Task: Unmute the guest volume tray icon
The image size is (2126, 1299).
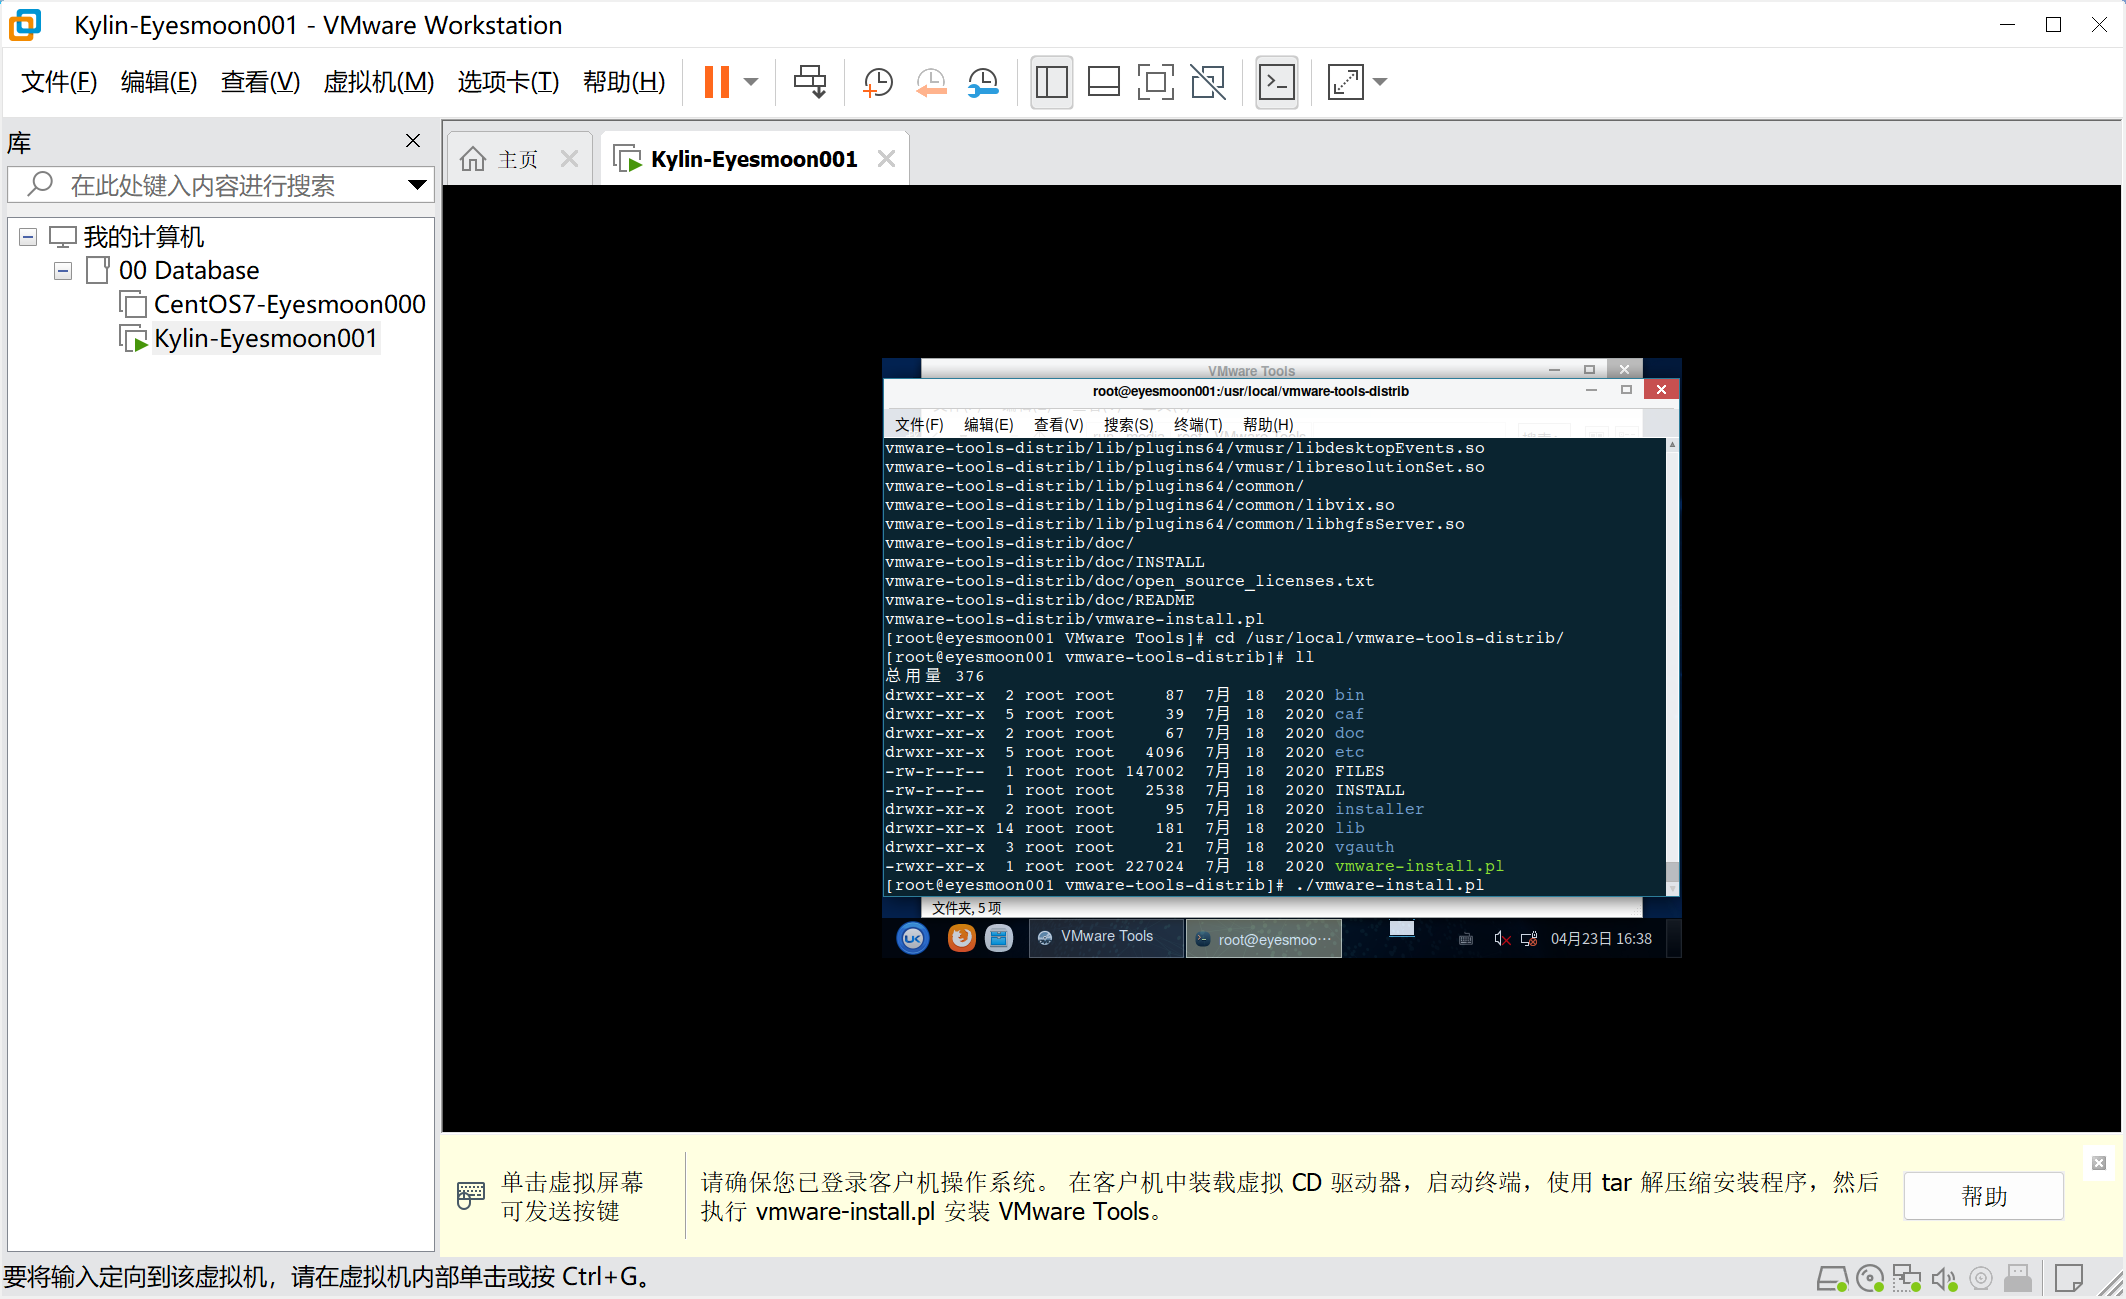Action: (1502, 939)
